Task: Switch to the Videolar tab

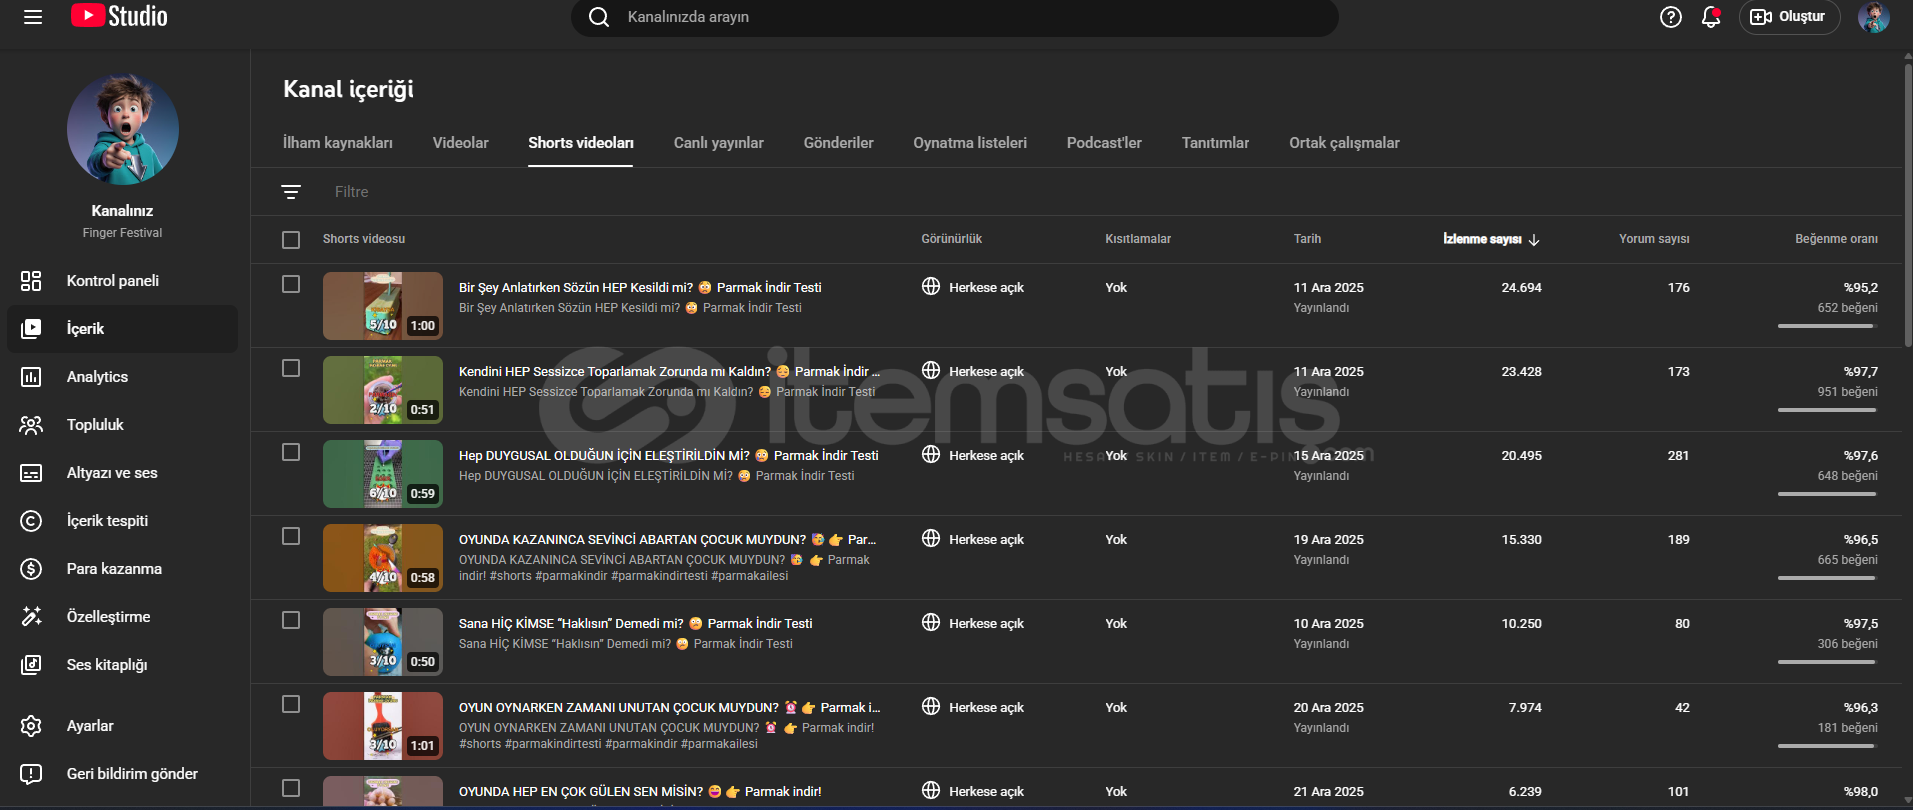Action: [x=460, y=143]
